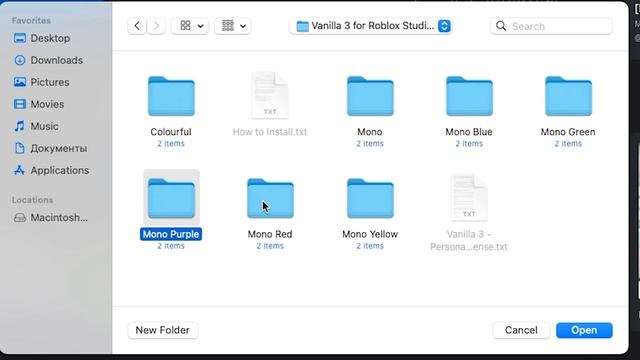
Task: Open the Vanilla 3 for Roblox Studio path popup
Action: (371, 26)
